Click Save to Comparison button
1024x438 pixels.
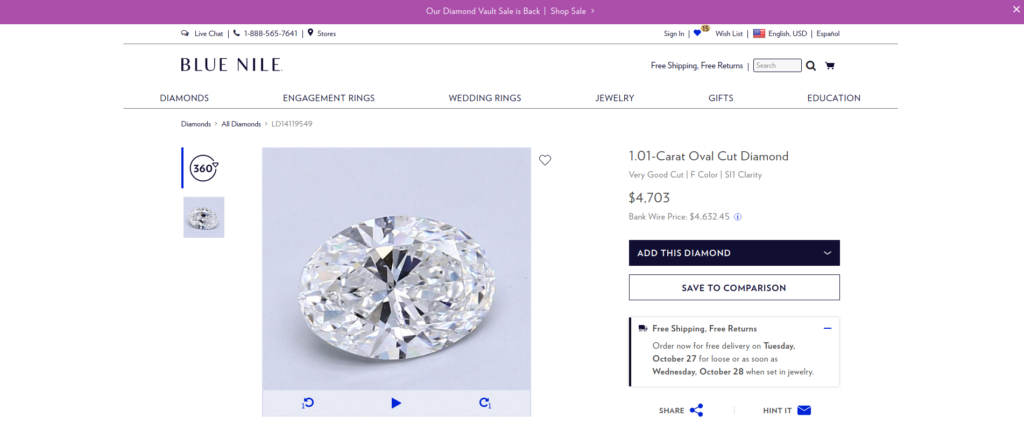point(734,288)
